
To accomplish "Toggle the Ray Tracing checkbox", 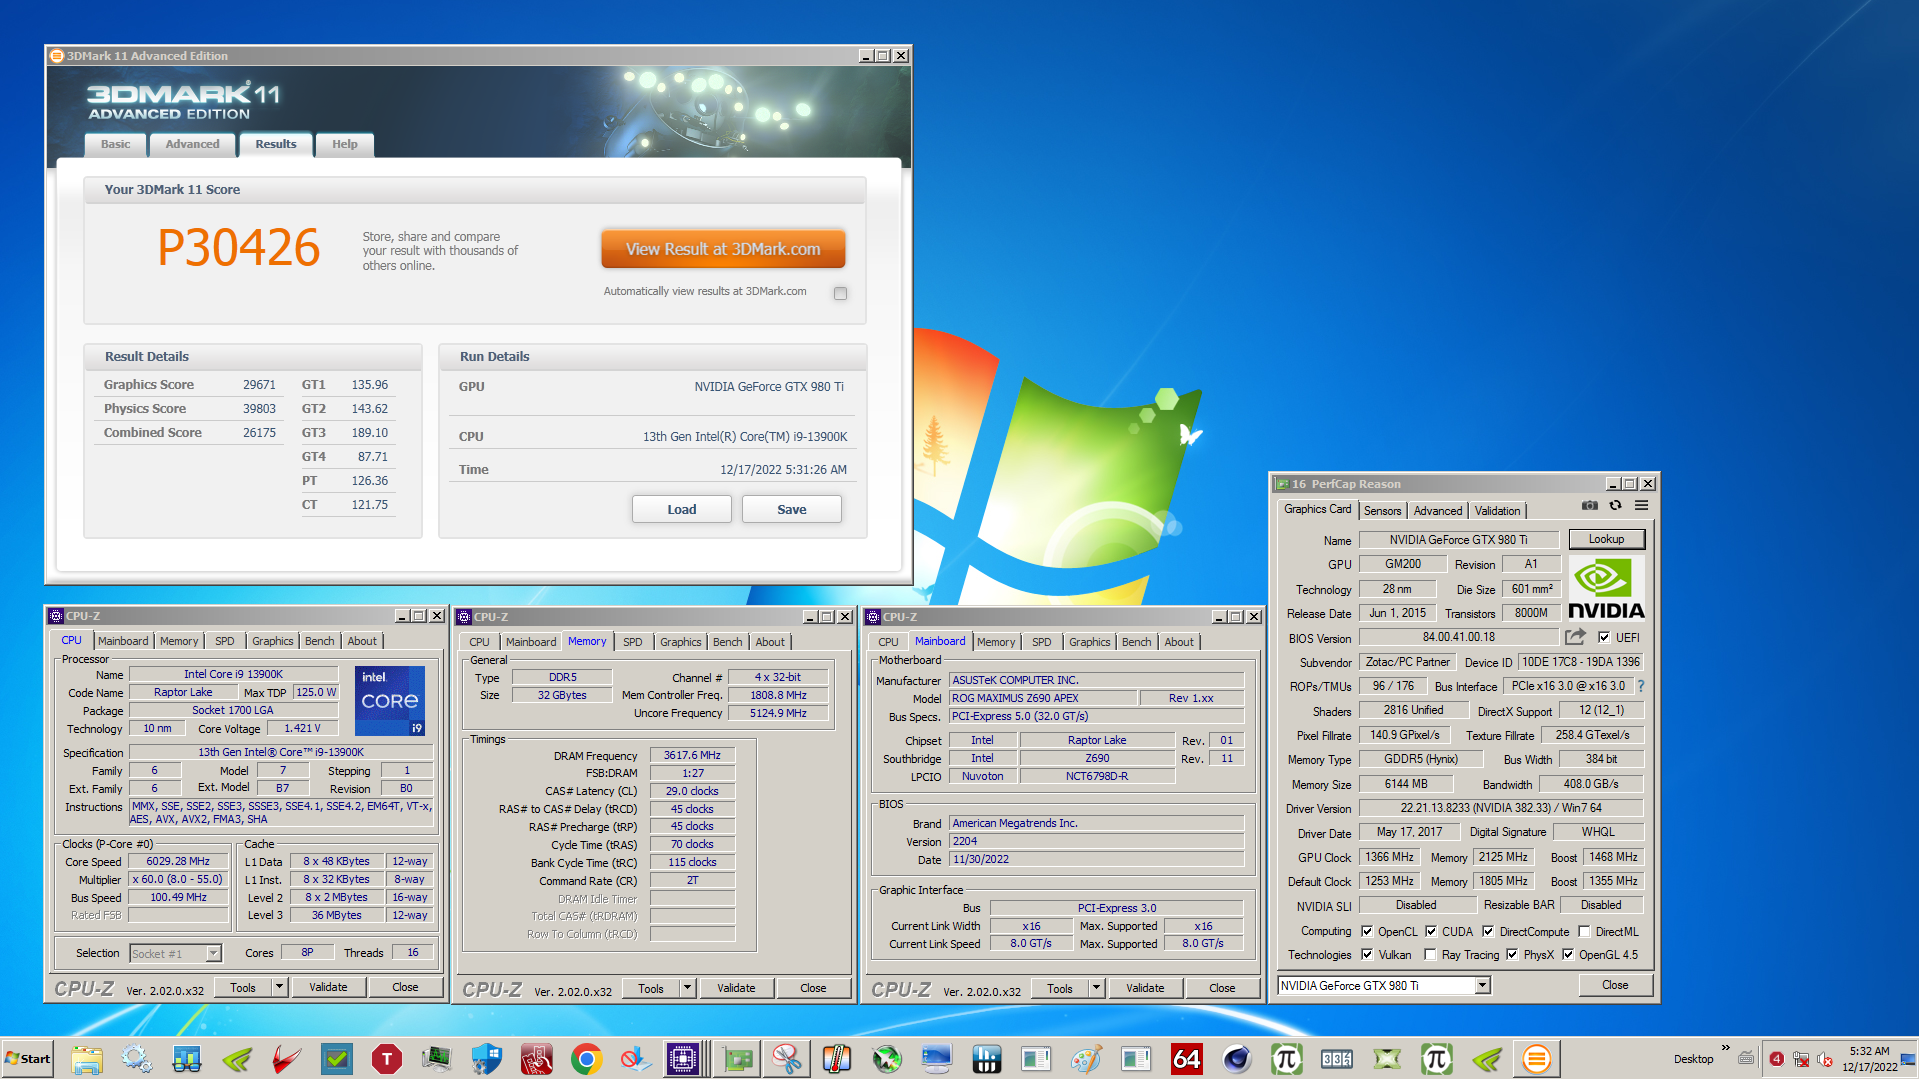I will coord(1431,954).
